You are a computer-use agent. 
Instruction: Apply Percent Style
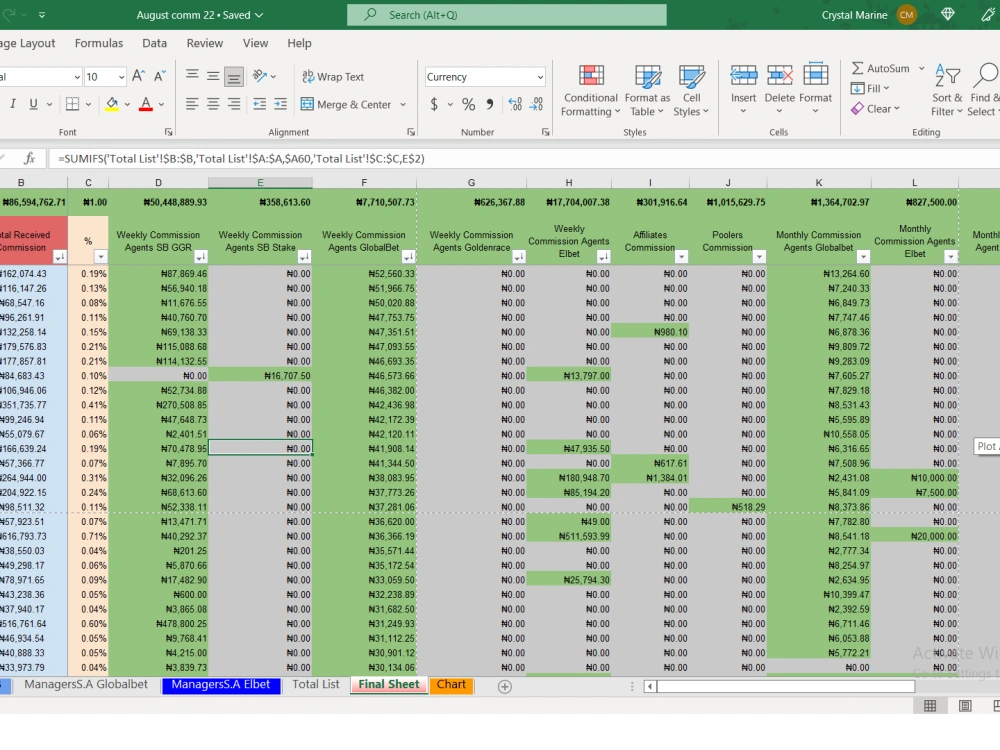pos(469,104)
